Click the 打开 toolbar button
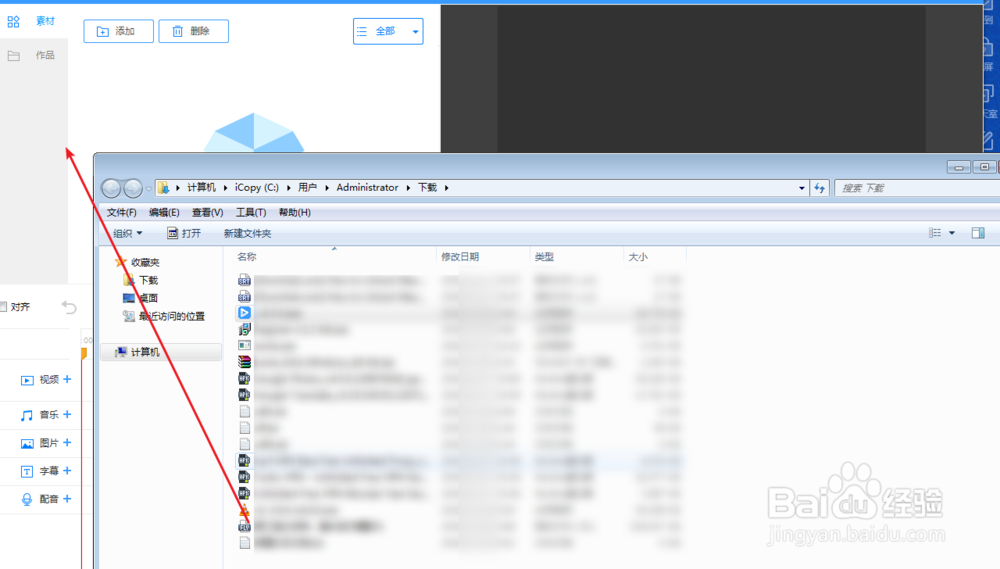This screenshot has height=569, width=1000. click(184, 233)
